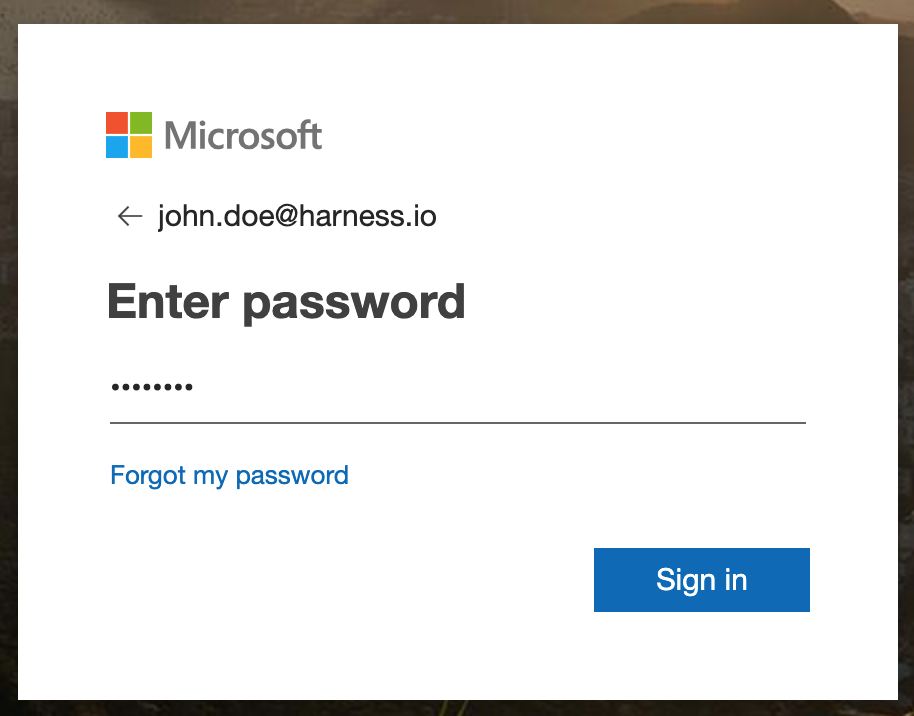Screen dimensions: 914x716
Task: Open the Forgot my password link
Action: coord(230,475)
